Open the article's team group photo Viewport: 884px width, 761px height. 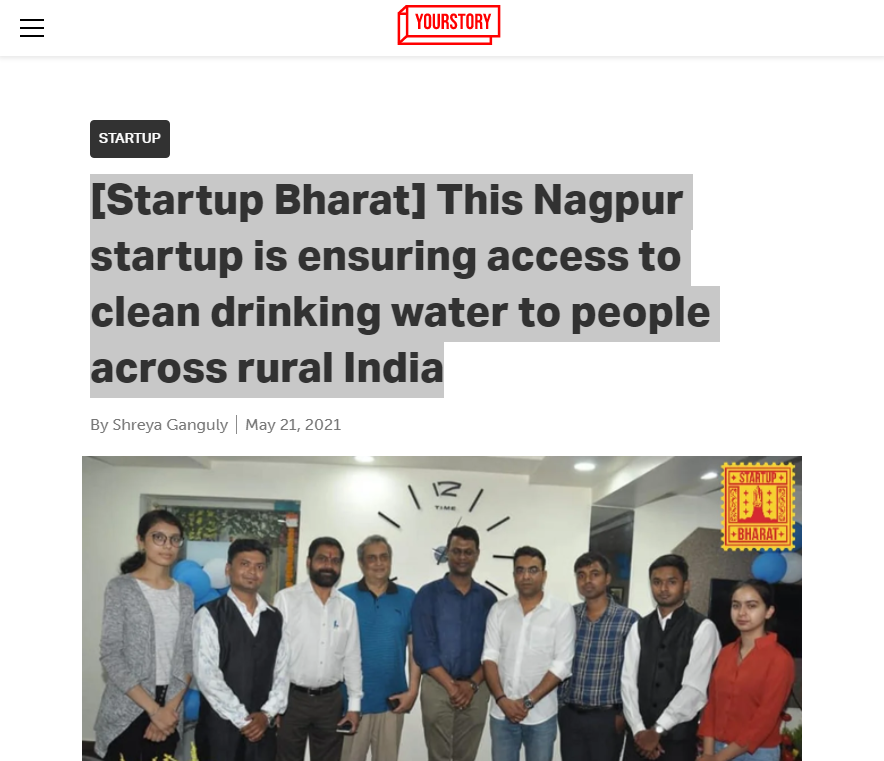[x=441, y=608]
